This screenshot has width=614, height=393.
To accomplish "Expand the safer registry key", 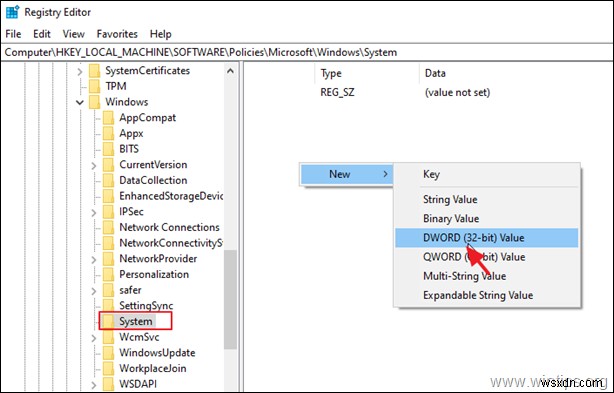I will point(94,290).
